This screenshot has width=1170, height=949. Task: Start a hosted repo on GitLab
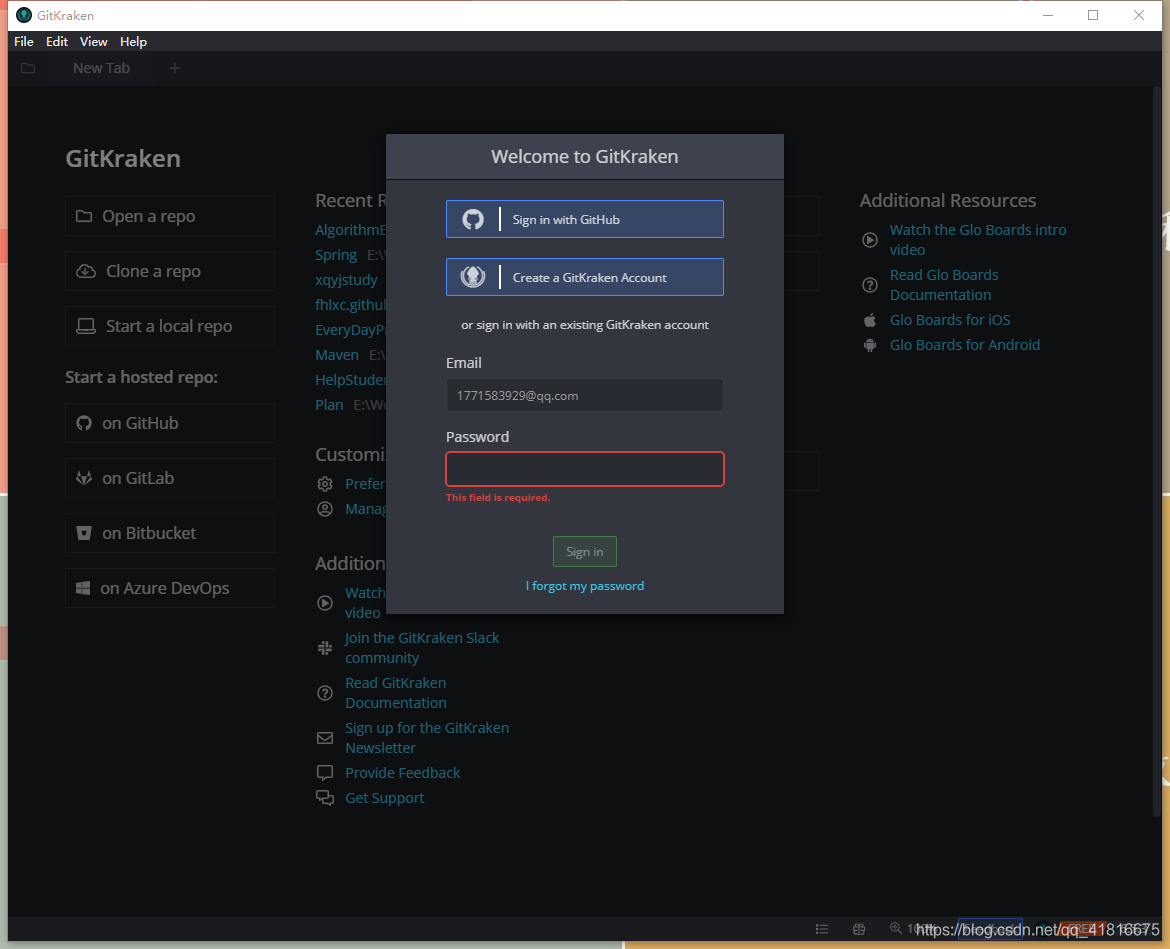(x=170, y=478)
